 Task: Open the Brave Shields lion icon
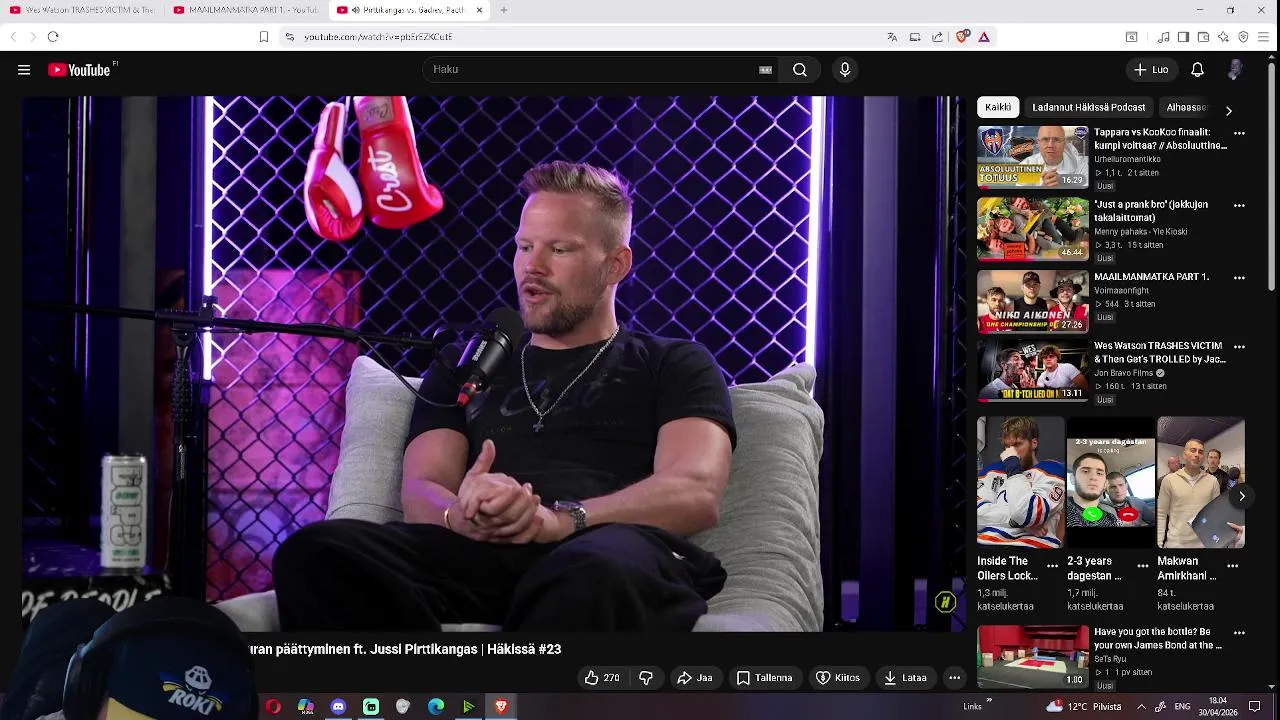point(962,37)
